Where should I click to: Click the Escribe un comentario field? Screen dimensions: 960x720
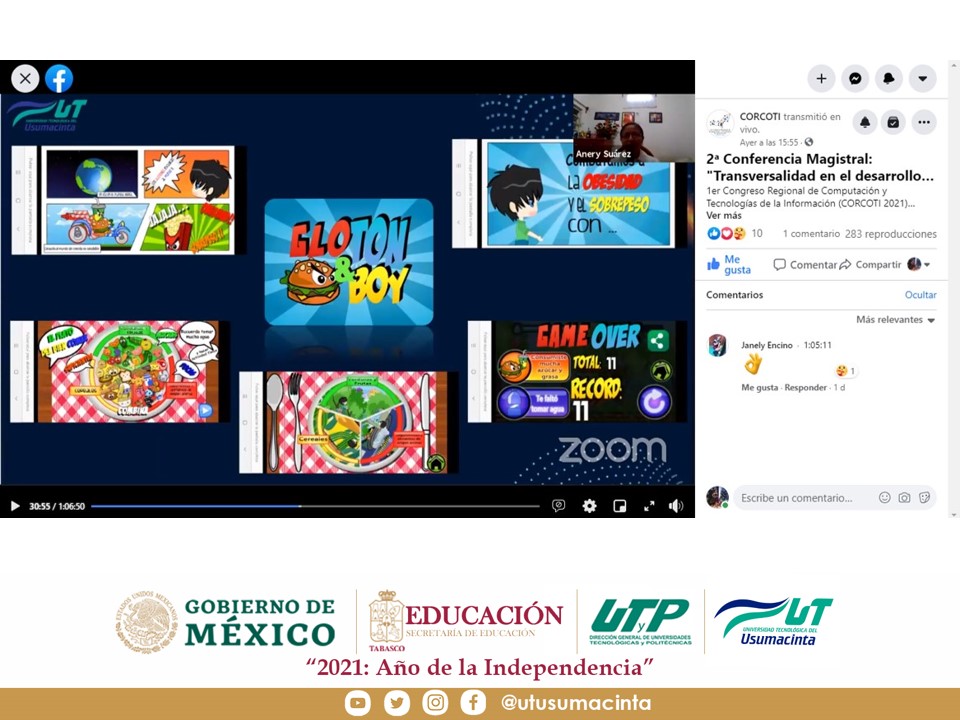(x=800, y=498)
